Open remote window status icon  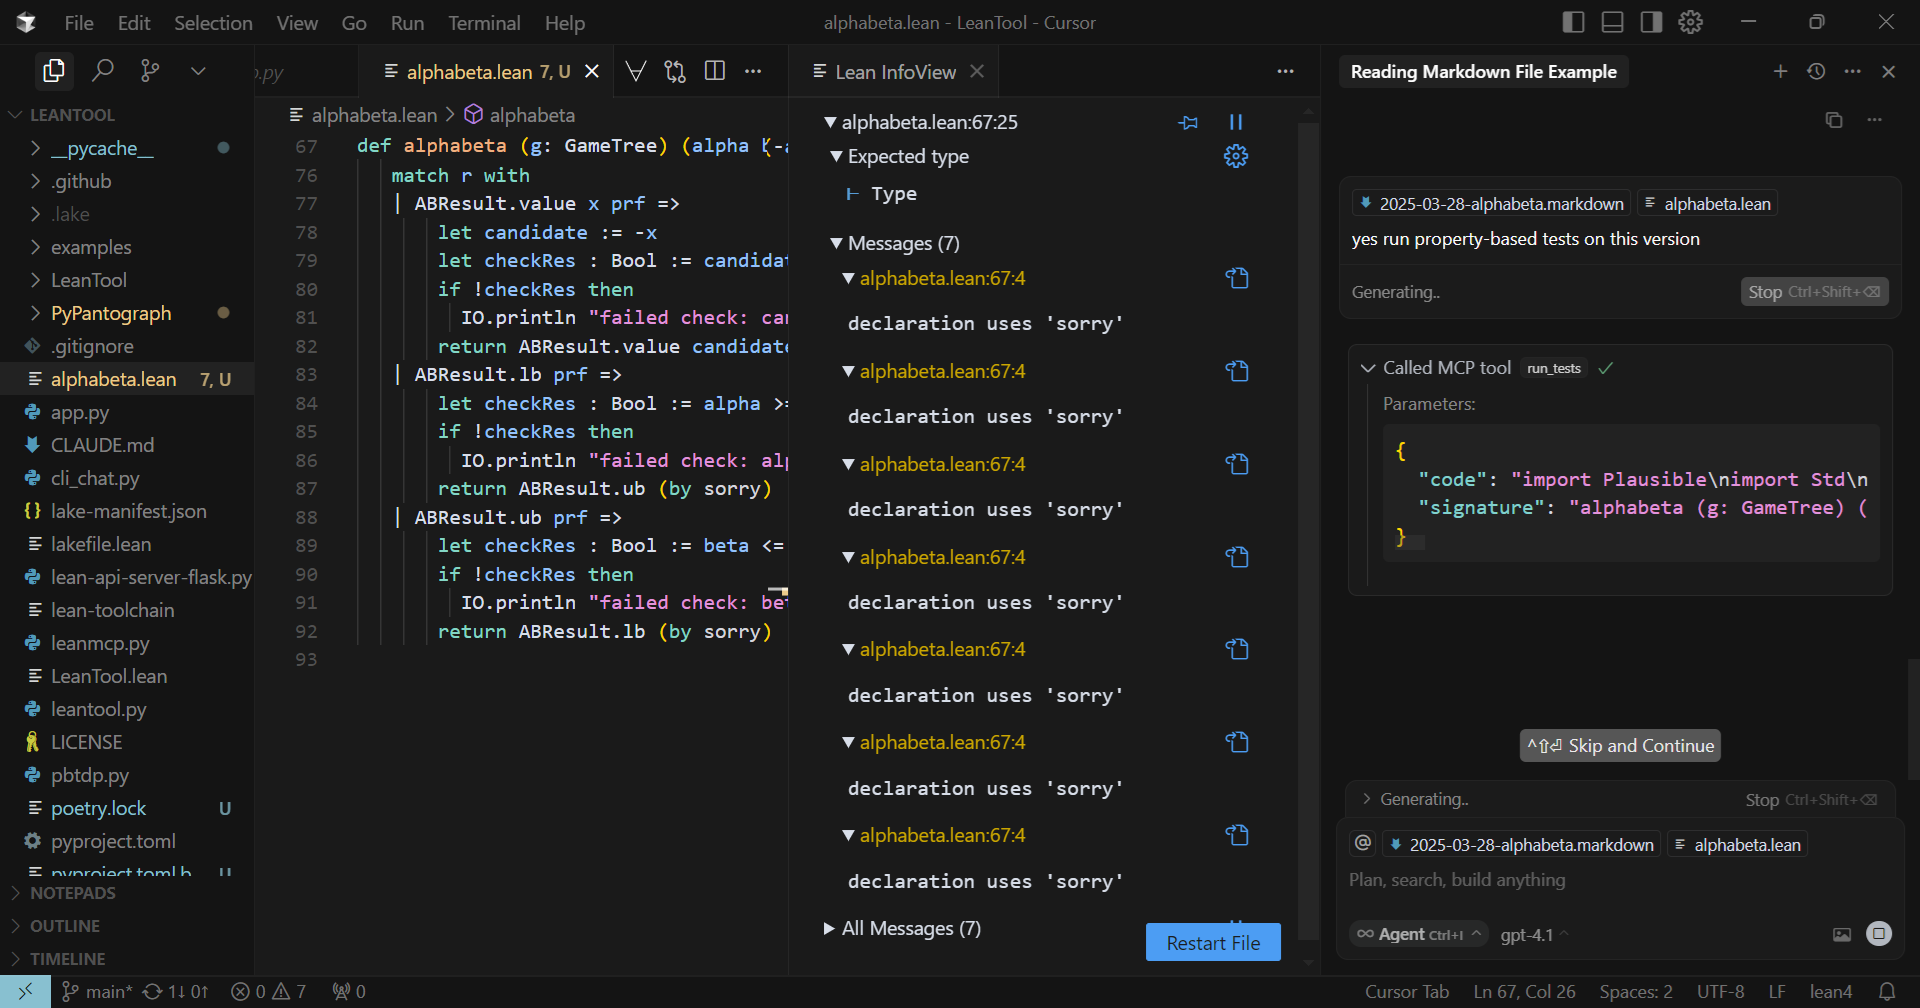[25, 991]
